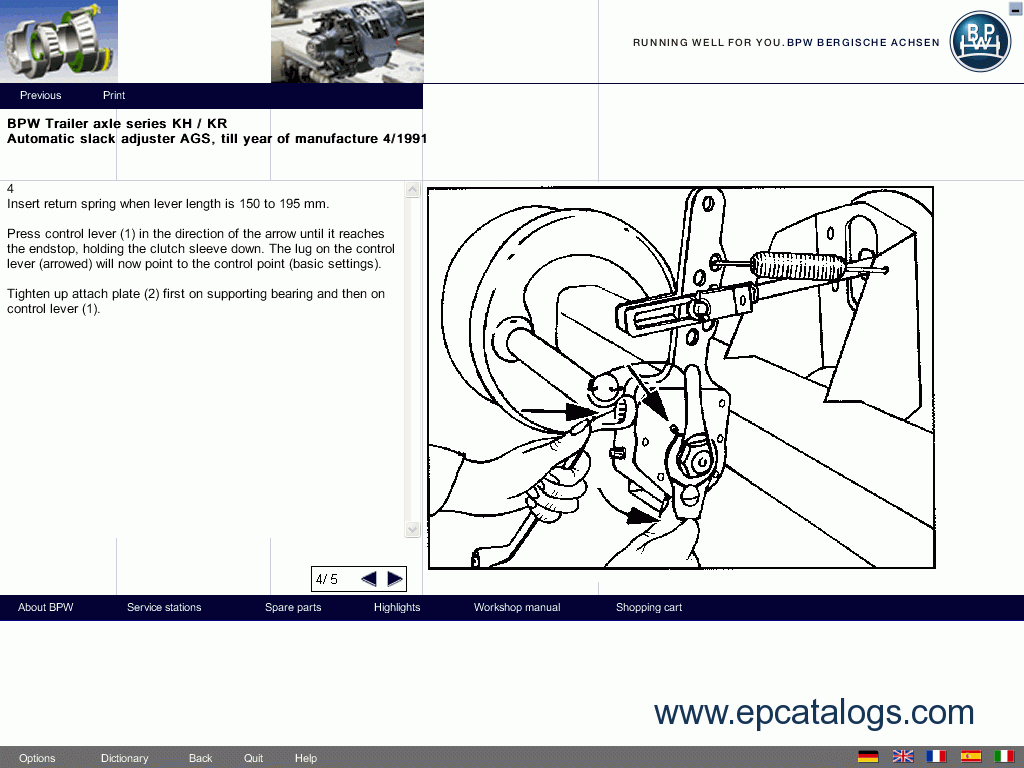1024x768 pixels.
Task: Click the wheel bearing thumbnail image
Action: coord(59,41)
